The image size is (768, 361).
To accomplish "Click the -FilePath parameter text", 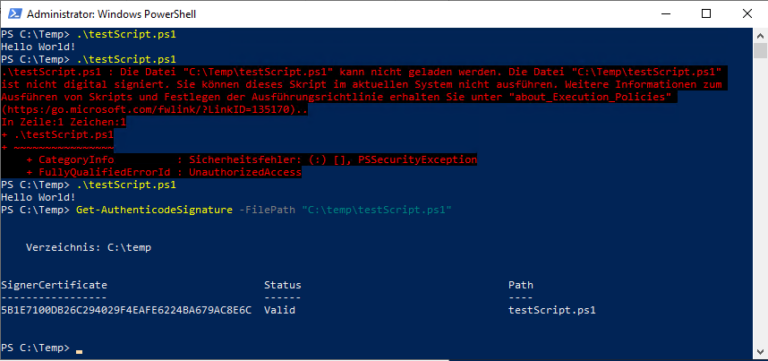I will [x=267, y=210].
